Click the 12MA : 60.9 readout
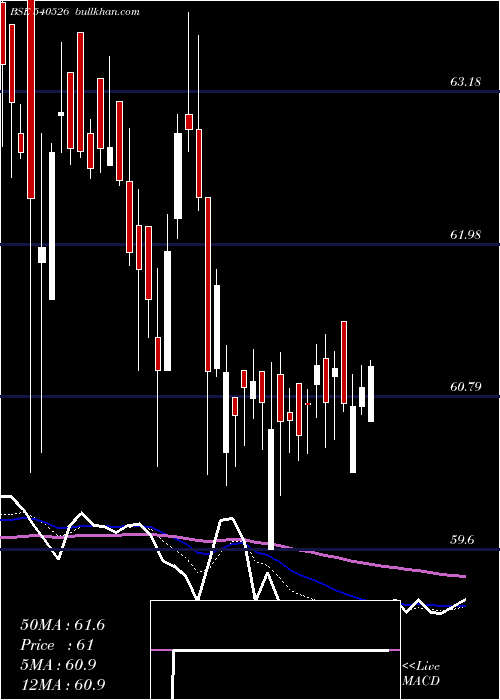Viewport: 500px width, 700px height. click(63, 685)
